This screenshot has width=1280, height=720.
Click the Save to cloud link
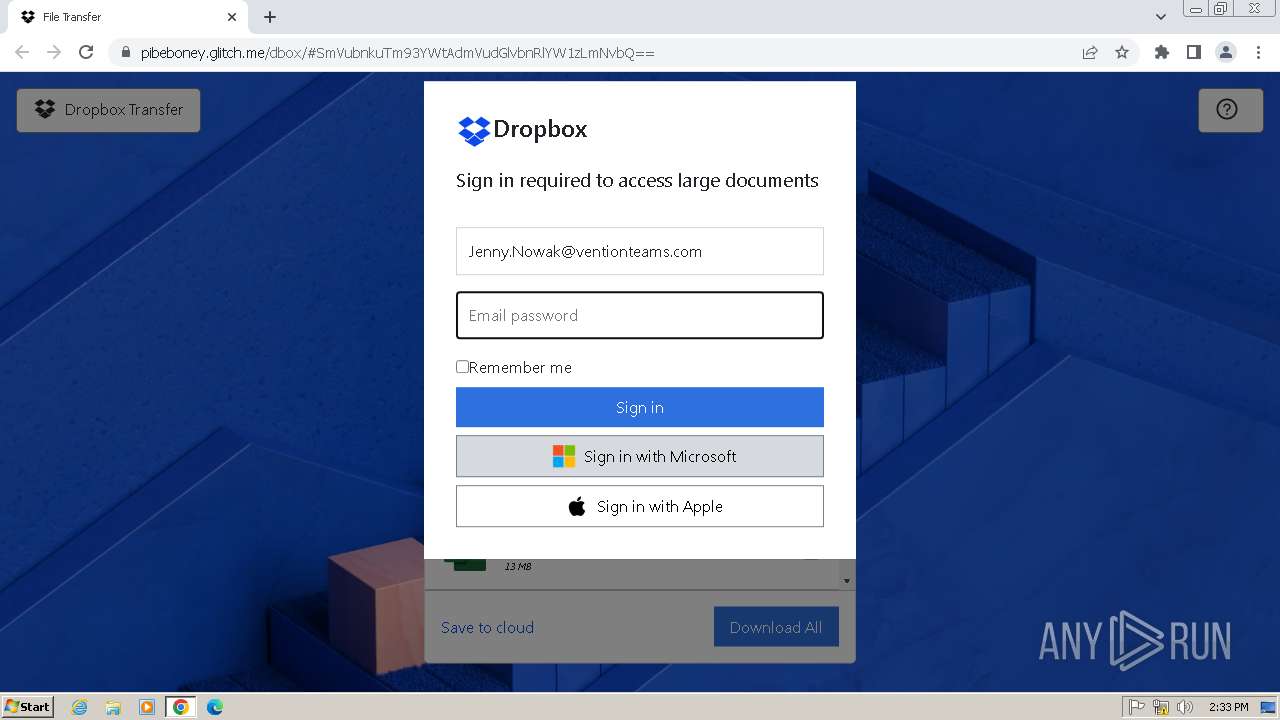[x=487, y=627]
